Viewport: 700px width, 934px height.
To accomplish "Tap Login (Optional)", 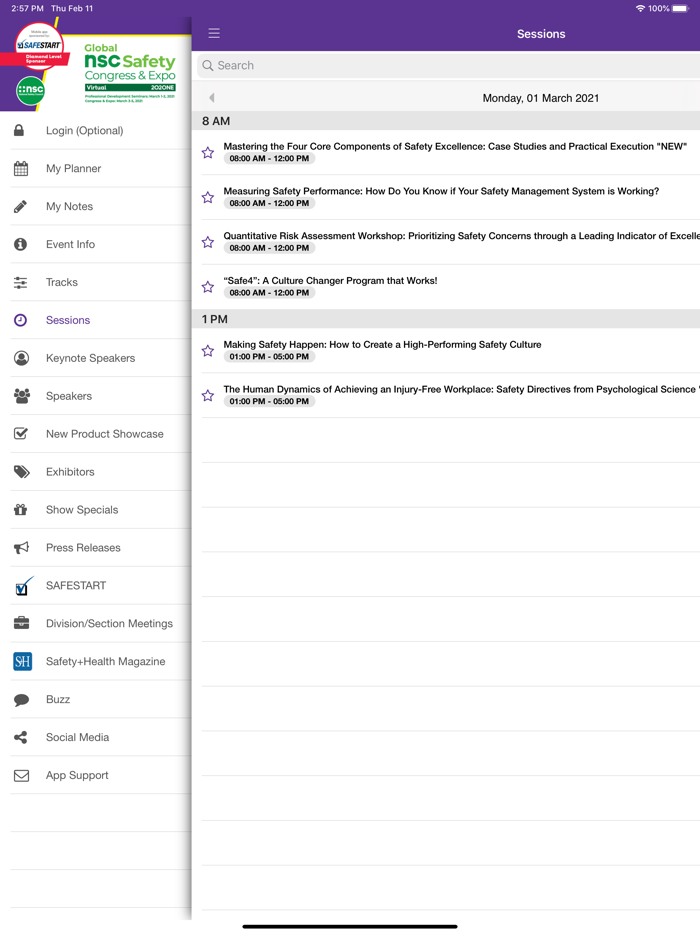I will coord(84,131).
